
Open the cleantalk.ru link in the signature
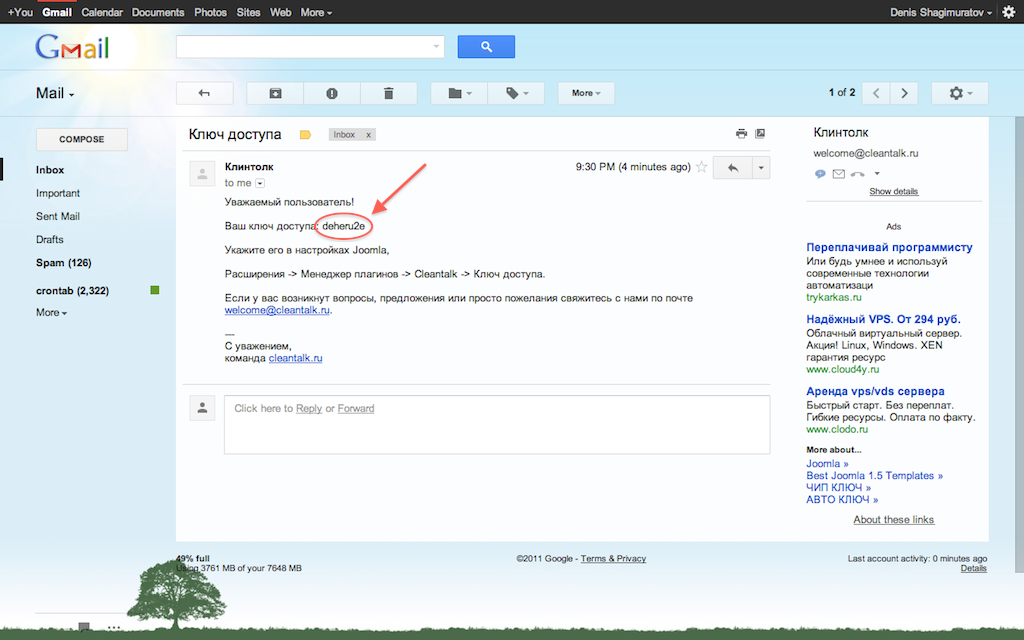(x=295, y=357)
